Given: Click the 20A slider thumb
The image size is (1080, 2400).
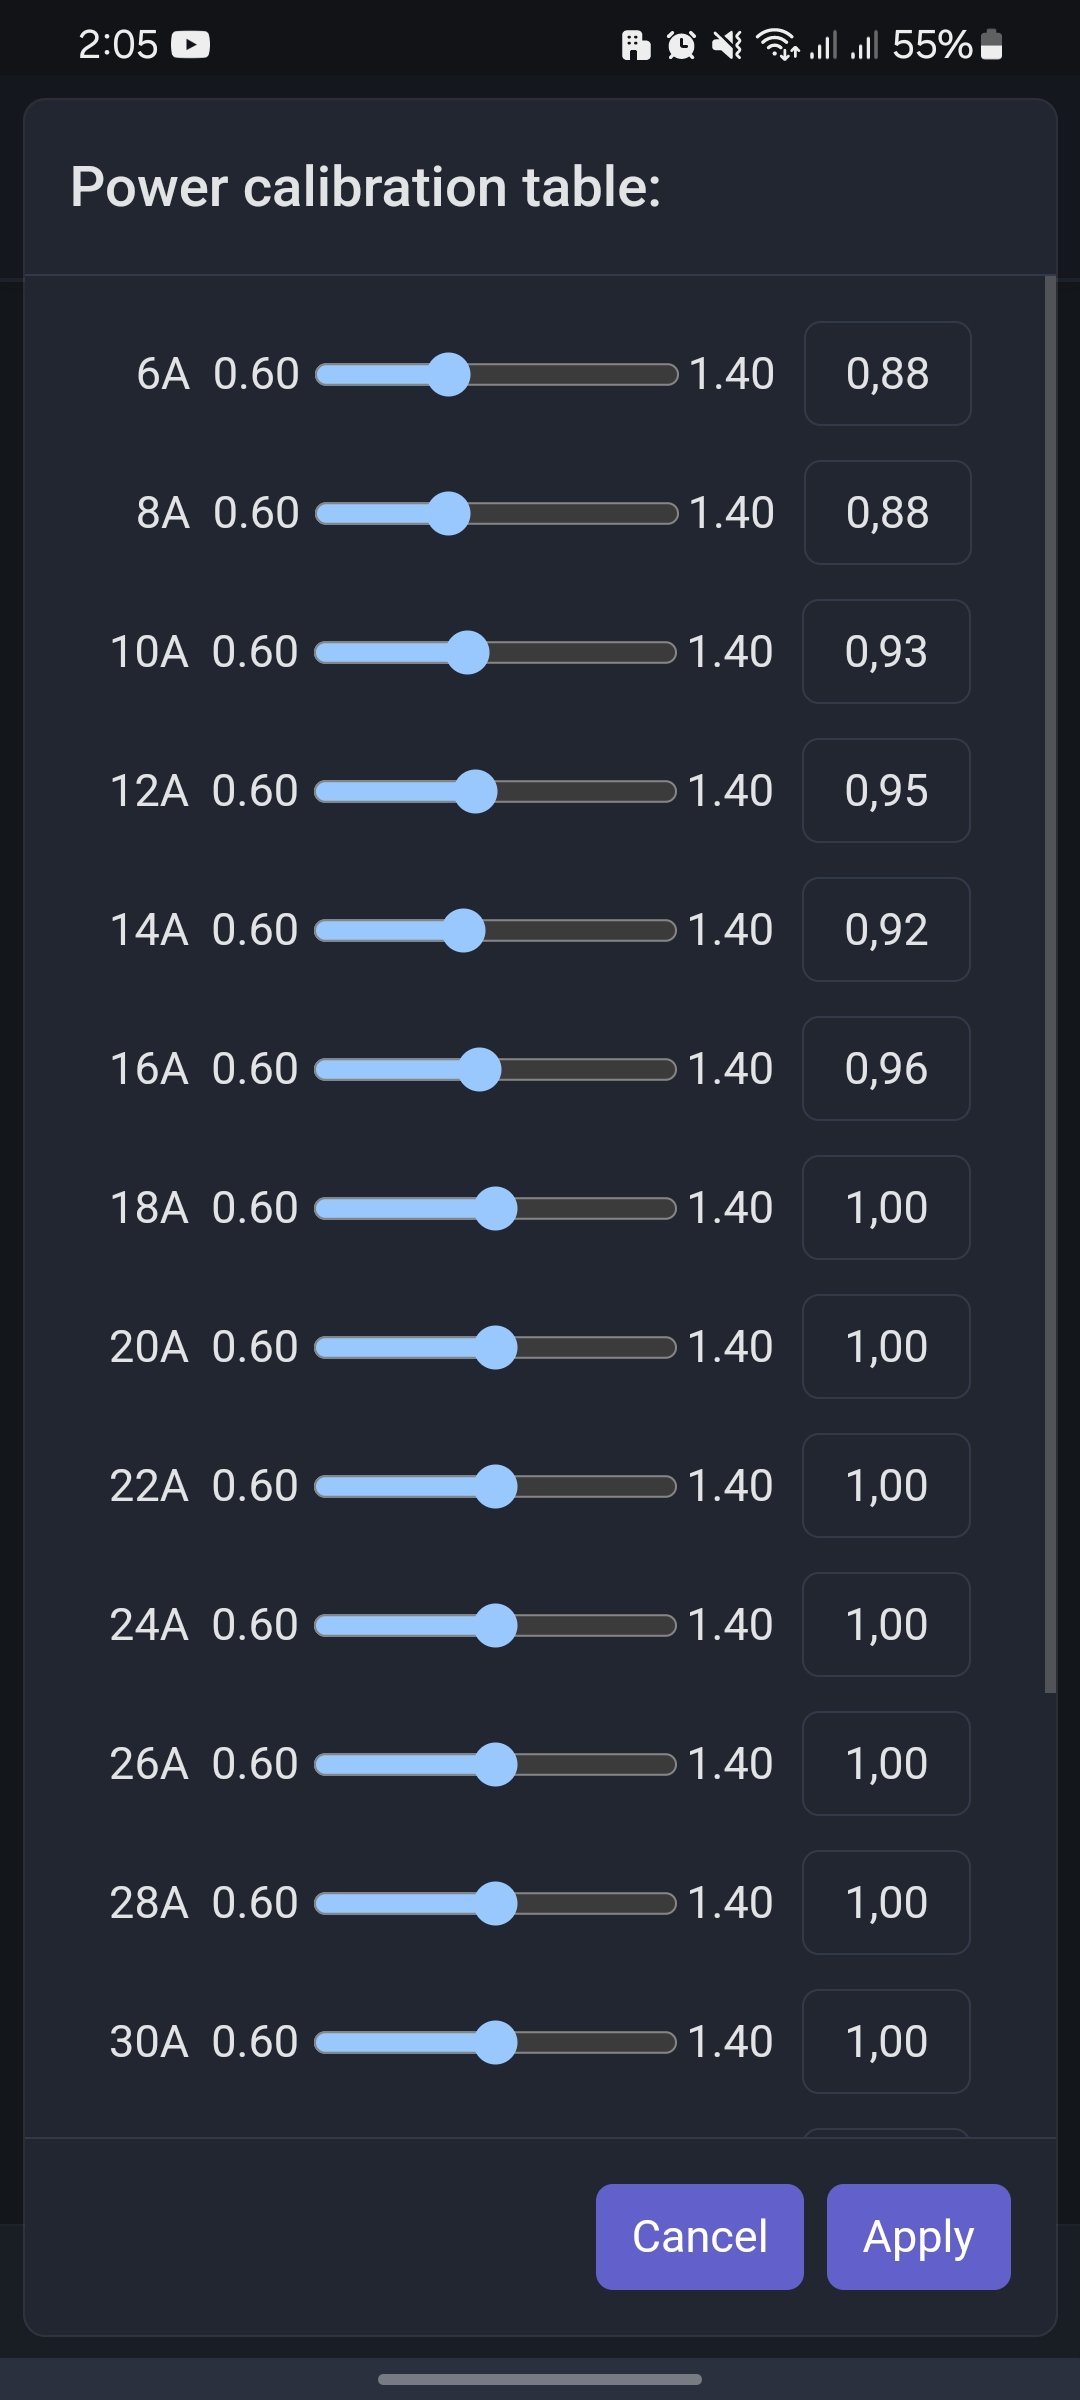Looking at the screenshot, I should click(x=496, y=1348).
